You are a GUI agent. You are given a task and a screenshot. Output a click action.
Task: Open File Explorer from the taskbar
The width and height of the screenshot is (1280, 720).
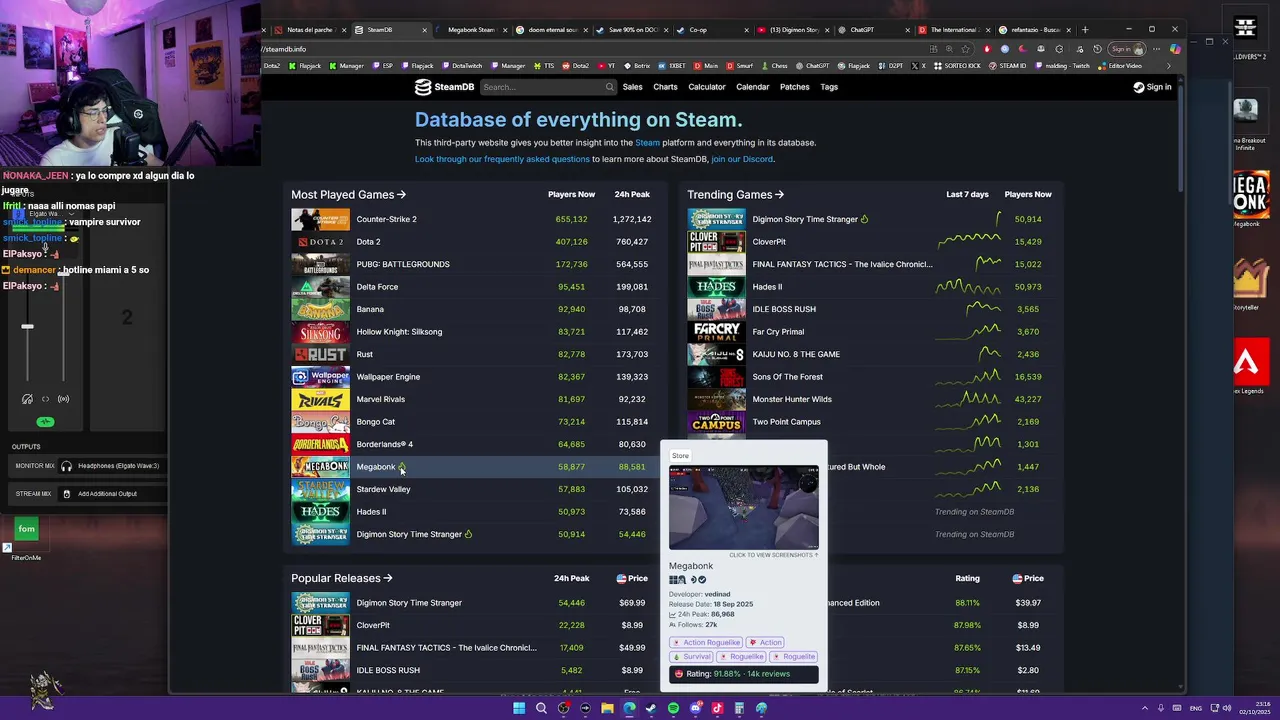point(607,708)
